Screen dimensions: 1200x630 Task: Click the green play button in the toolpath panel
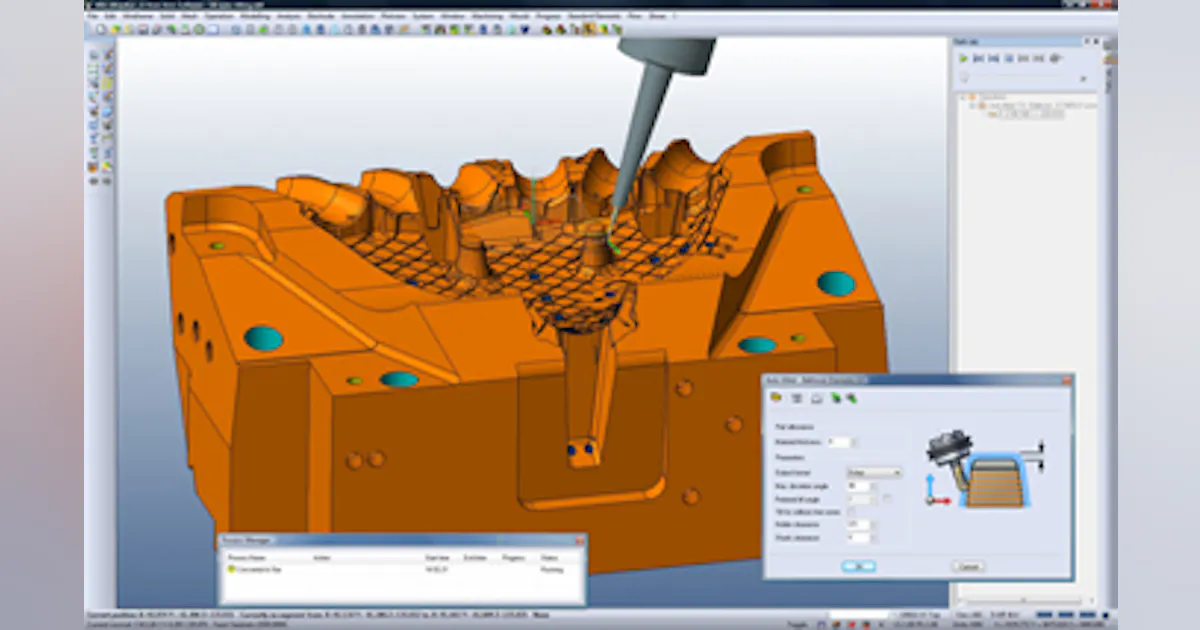pyautogui.click(x=963, y=59)
